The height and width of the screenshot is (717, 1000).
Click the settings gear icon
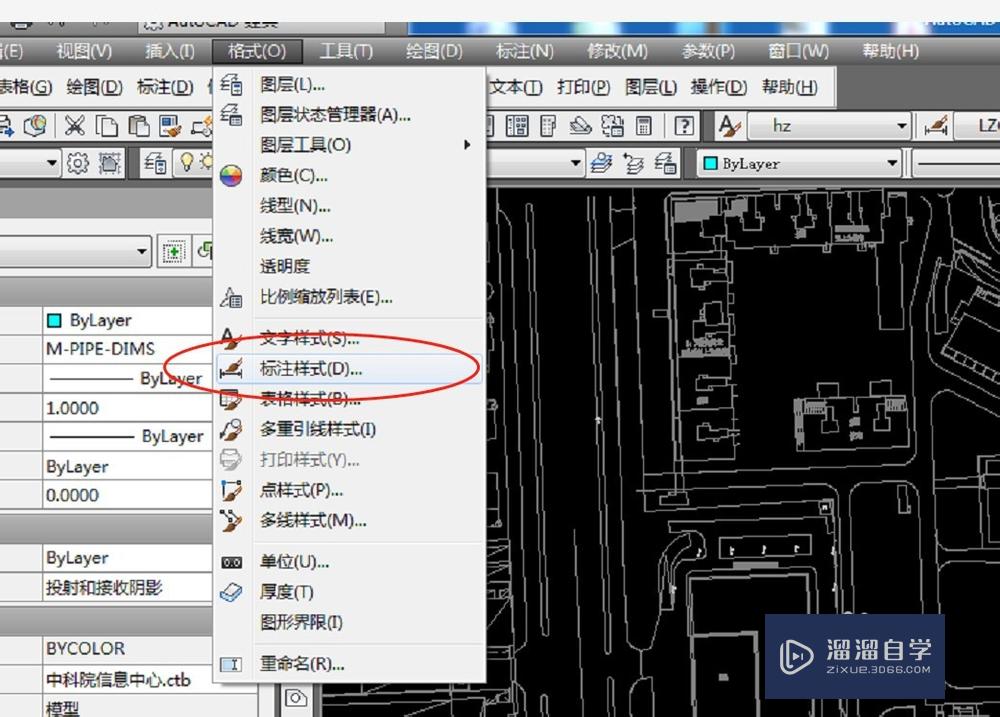(x=78, y=164)
